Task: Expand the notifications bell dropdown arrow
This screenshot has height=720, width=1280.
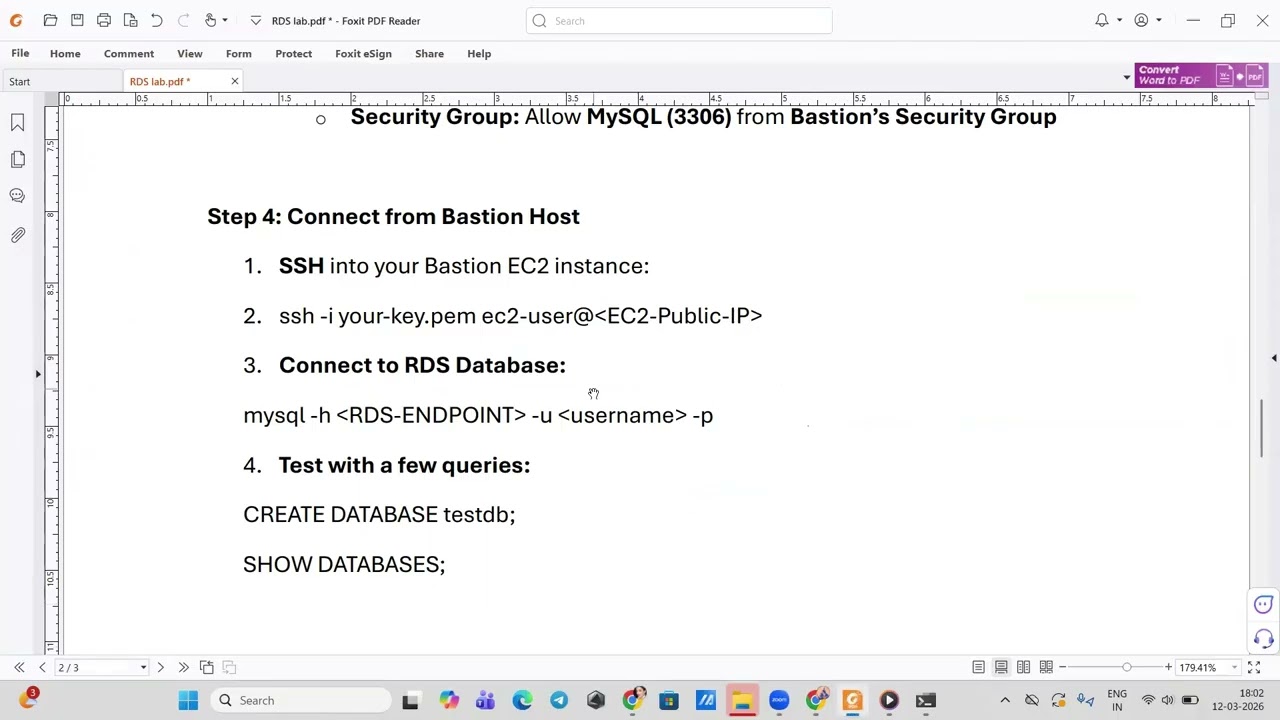Action: [x=1119, y=20]
